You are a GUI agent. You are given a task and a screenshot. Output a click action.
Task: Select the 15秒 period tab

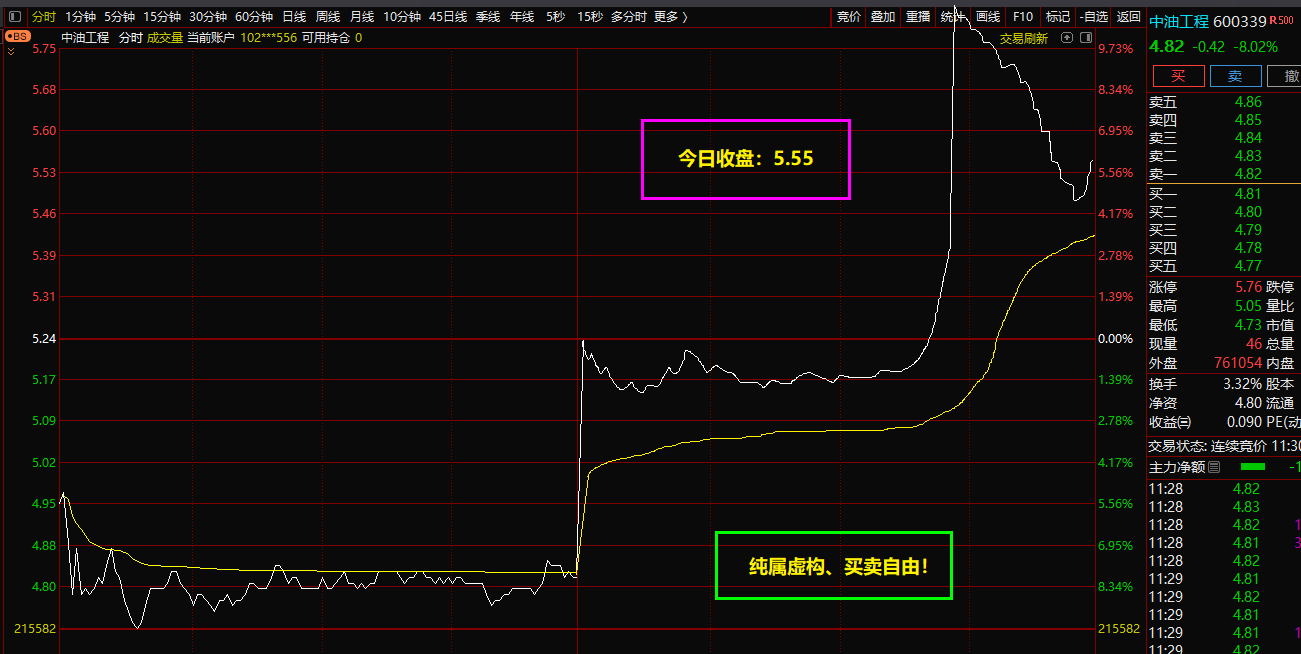coord(590,17)
